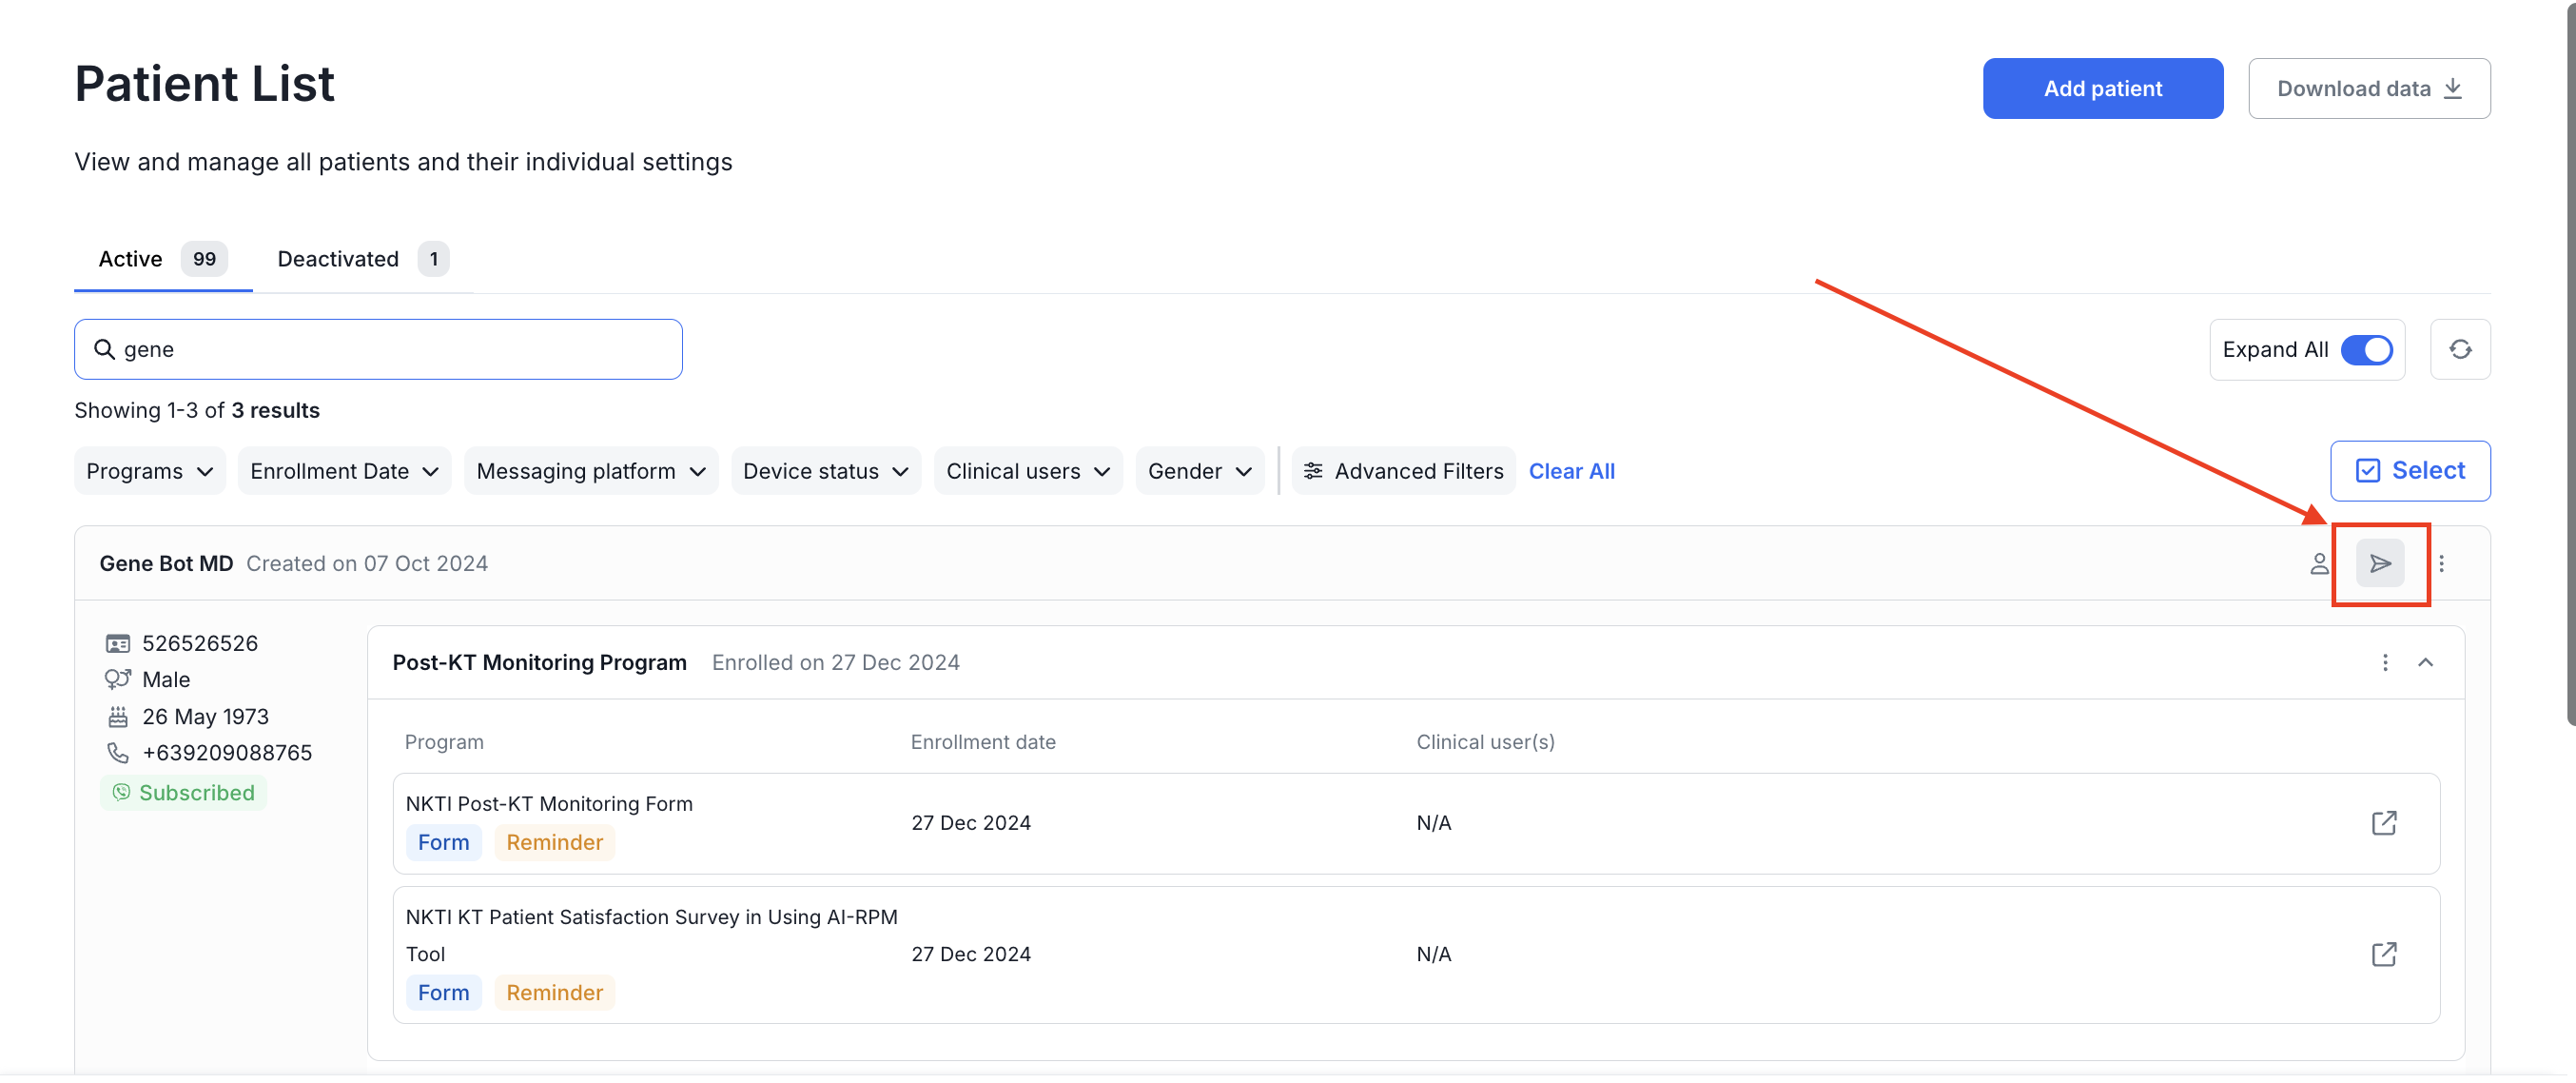Toggle the Expand All switch off

2368,349
